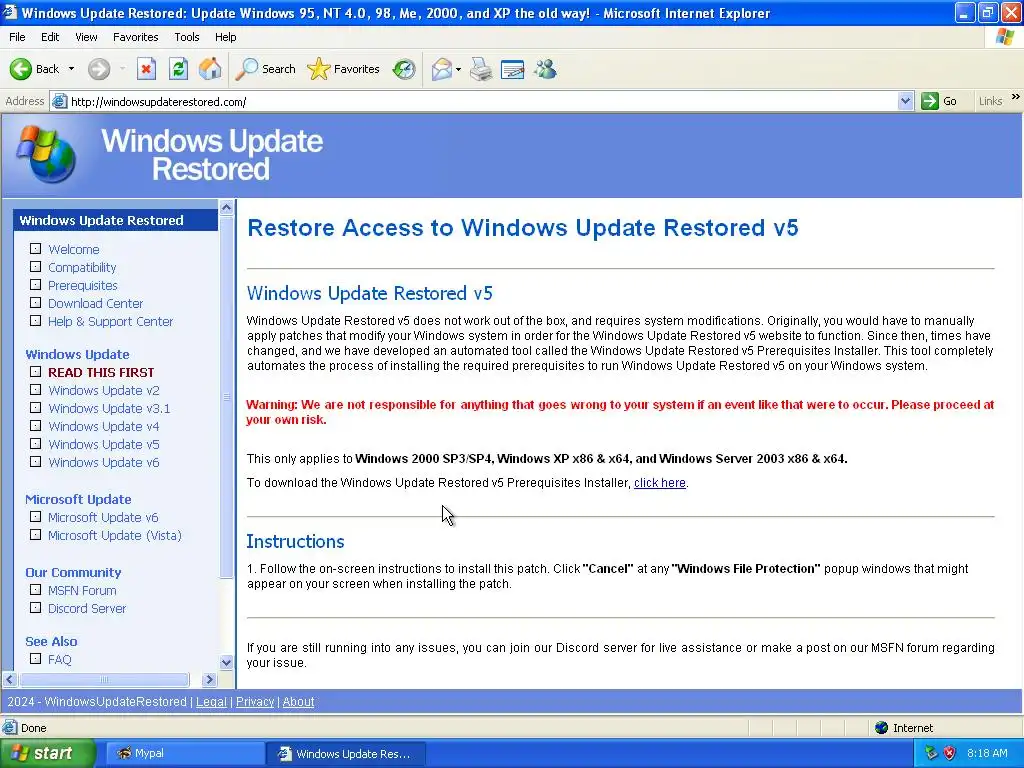Image resolution: width=1024 pixels, height=768 pixels.
Task: Open the View menu
Action: pos(86,37)
